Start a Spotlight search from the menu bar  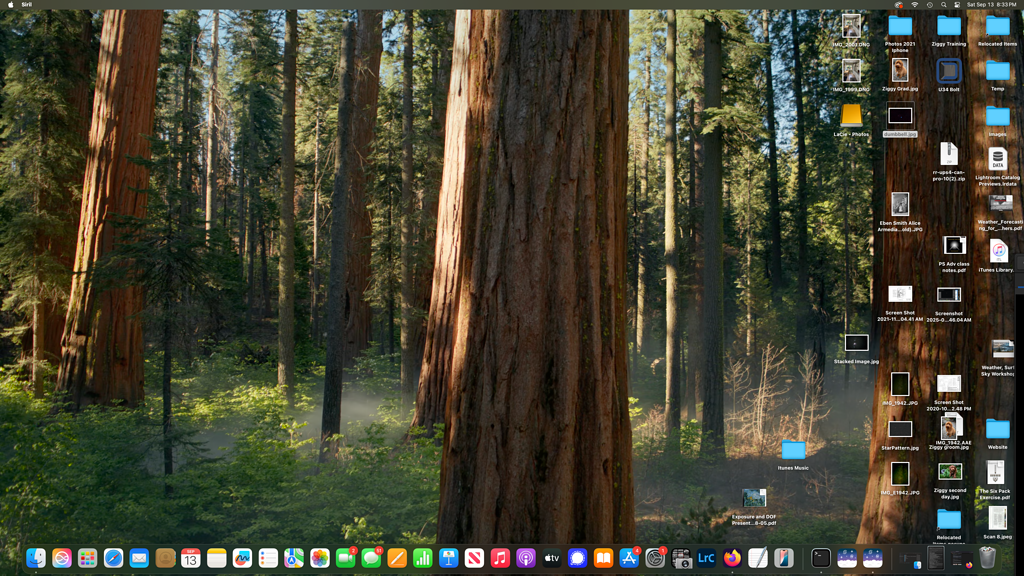pos(944,5)
